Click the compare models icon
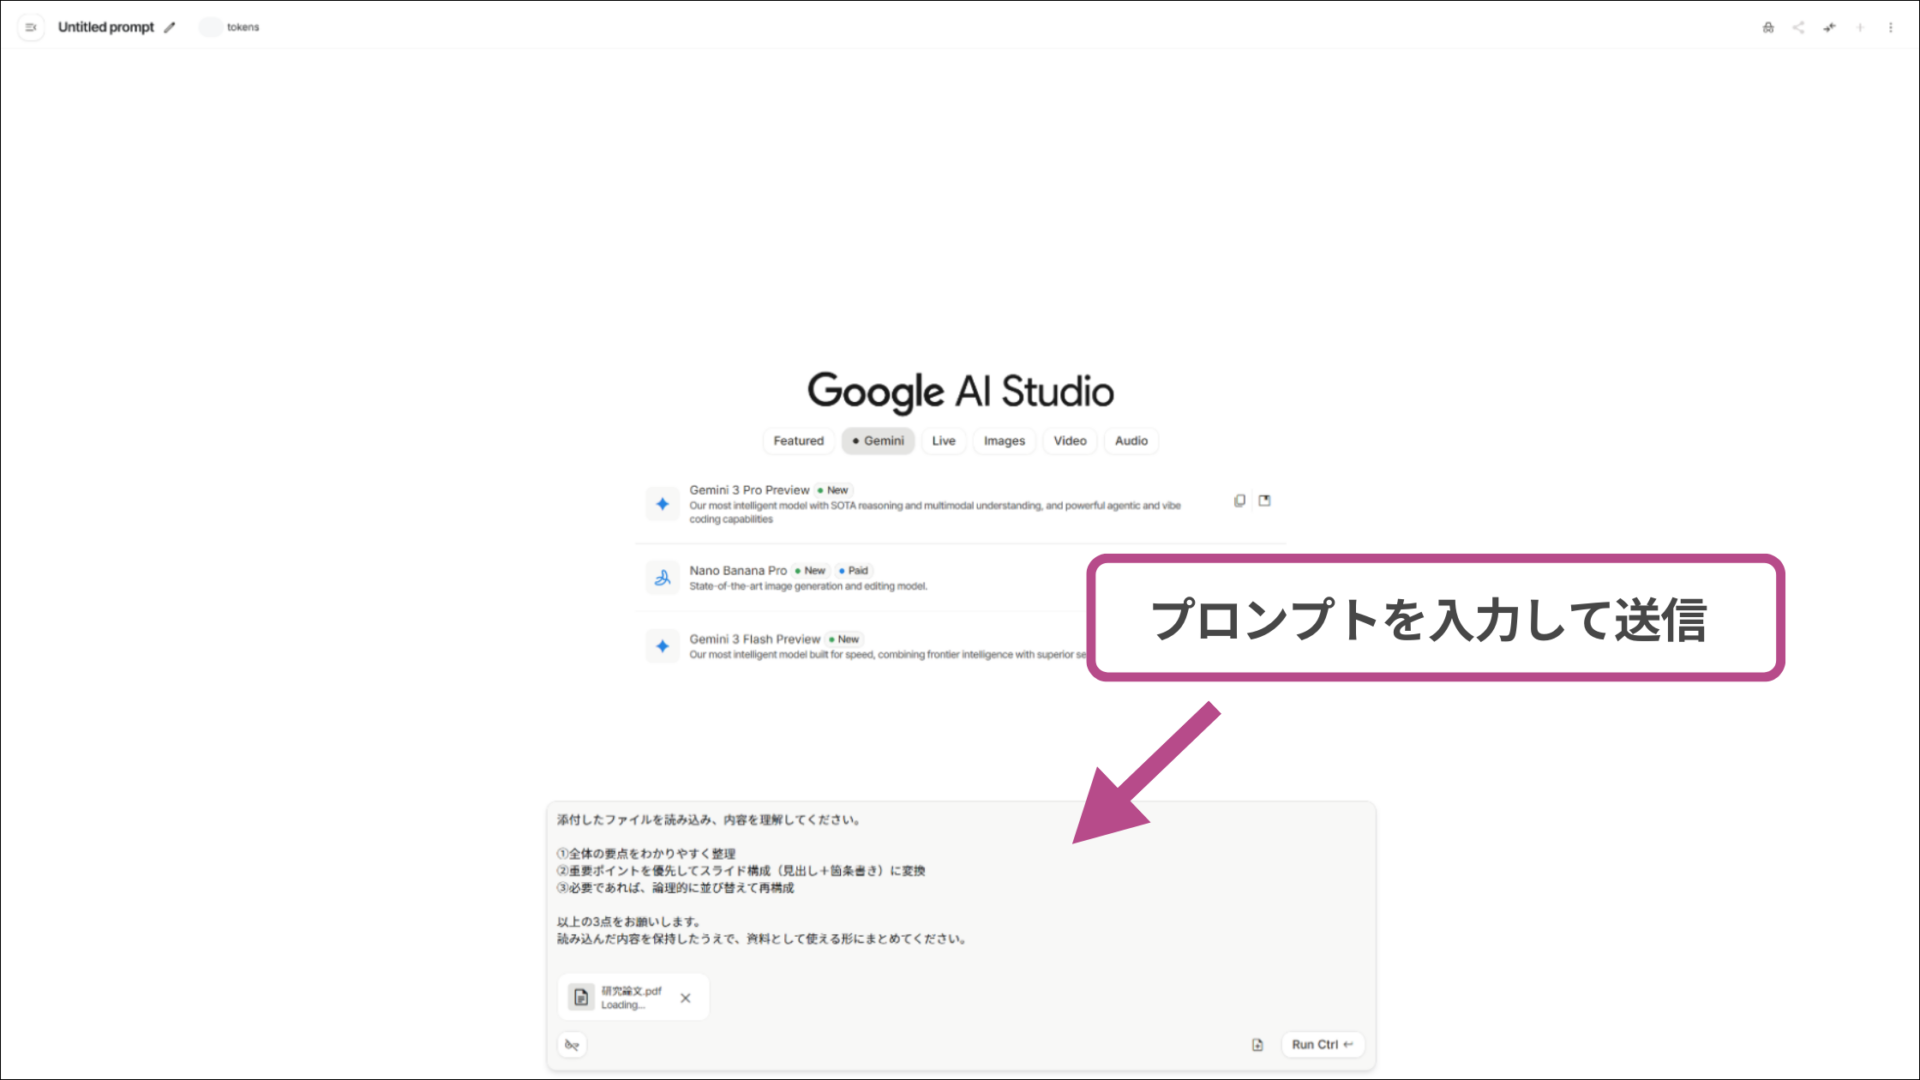The image size is (1920, 1080). pyautogui.click(x=1829, y=27)
